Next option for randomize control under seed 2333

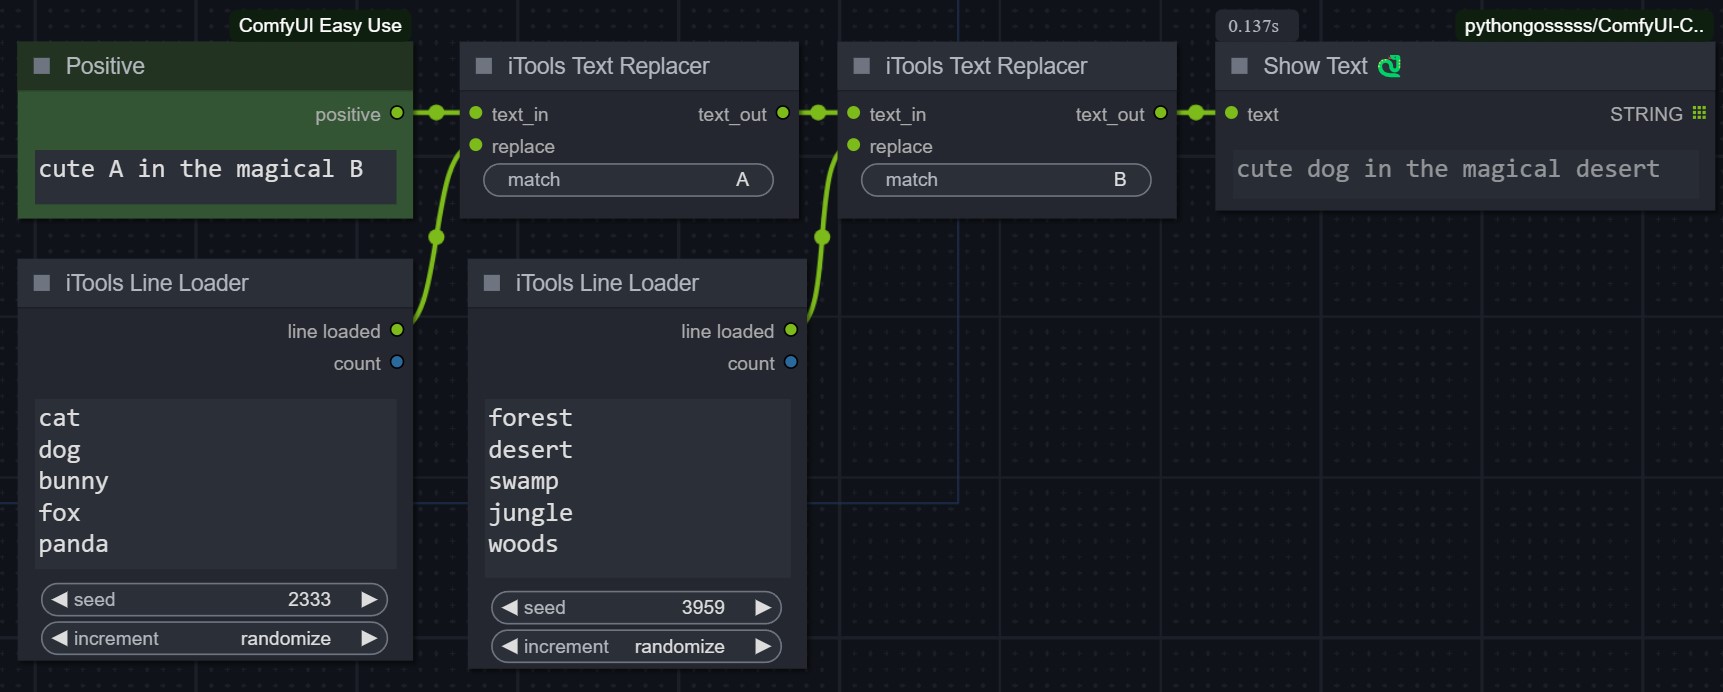click(369, 638)
